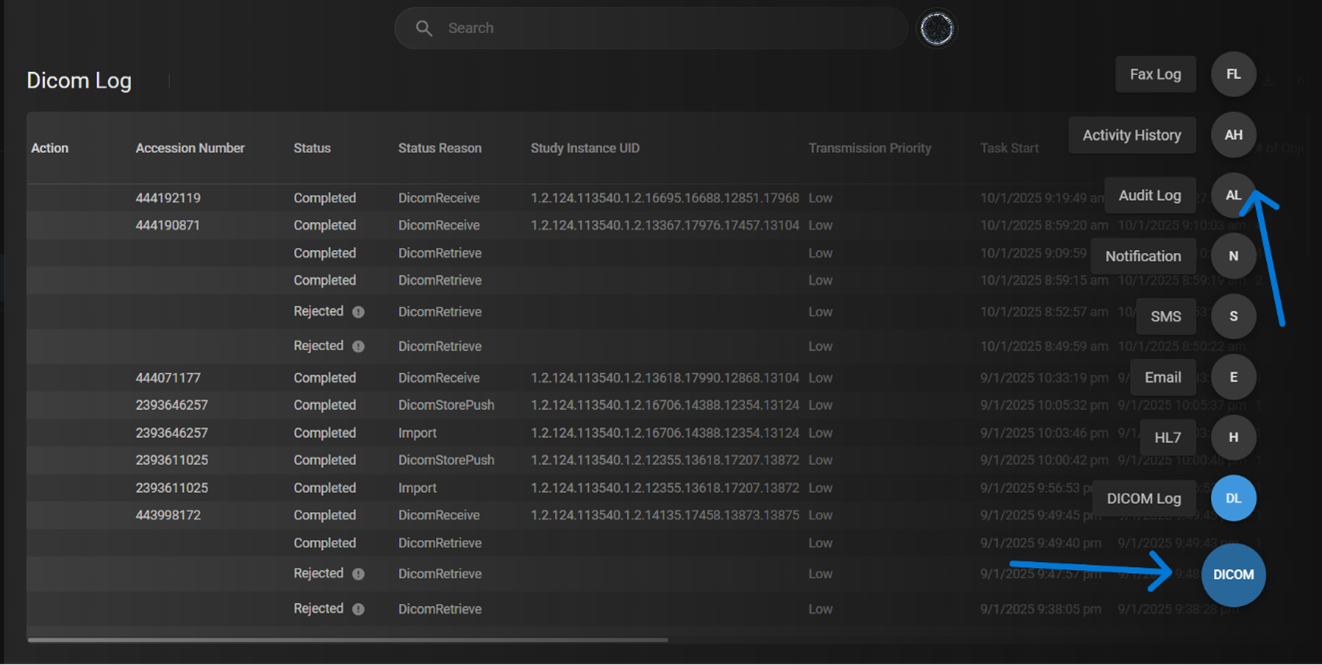Select the blue DL DICOM Log icon
Screen dimensions: 1322x665
(1233, 498)
